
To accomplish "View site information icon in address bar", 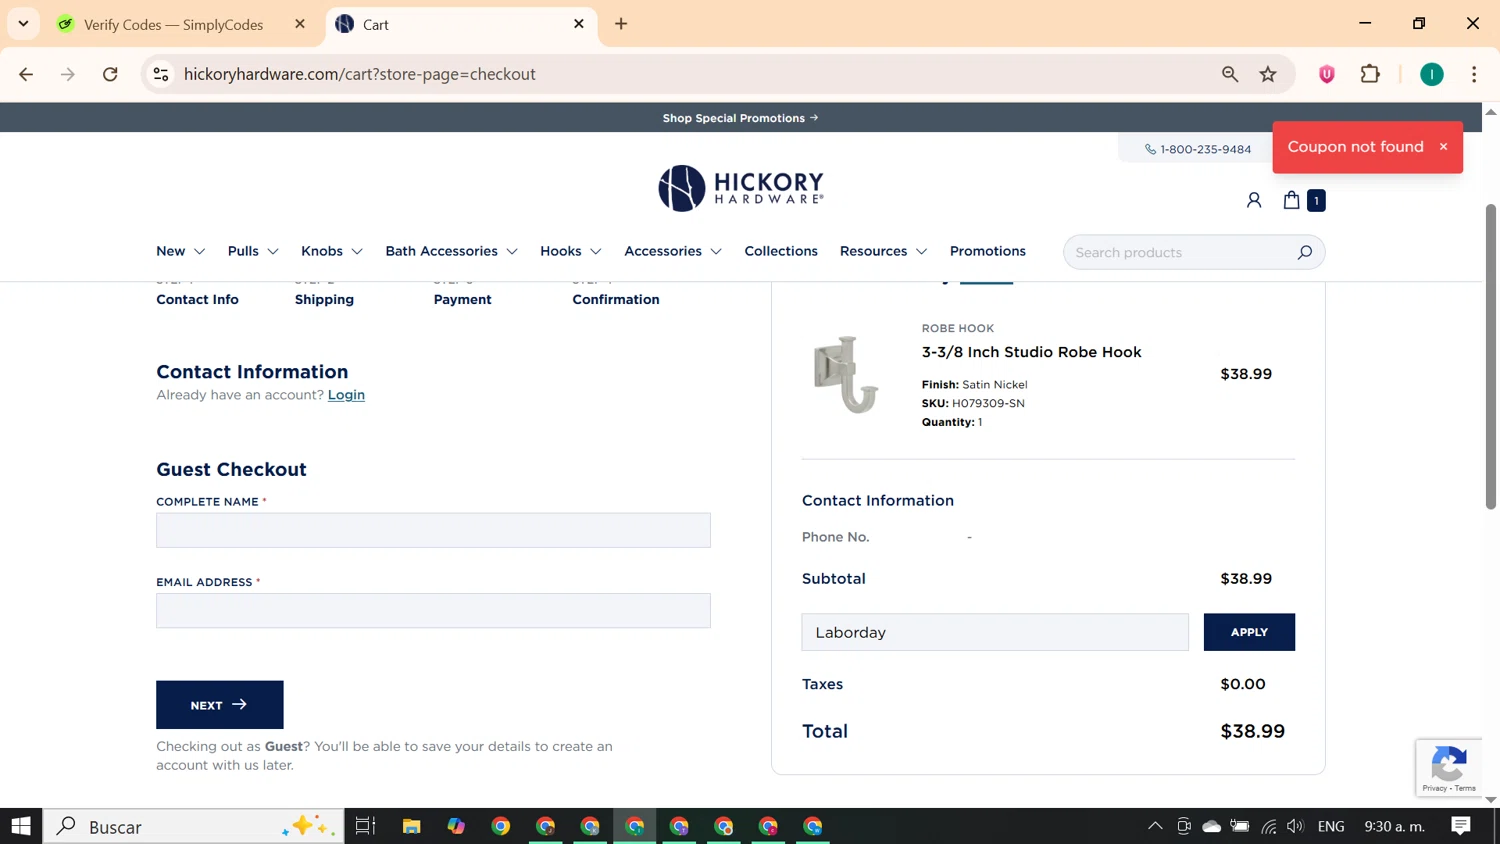I will tap(161, 74).
